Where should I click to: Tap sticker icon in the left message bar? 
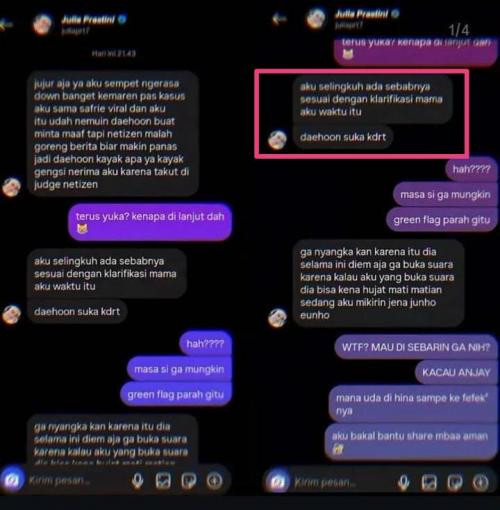point(189,481)
